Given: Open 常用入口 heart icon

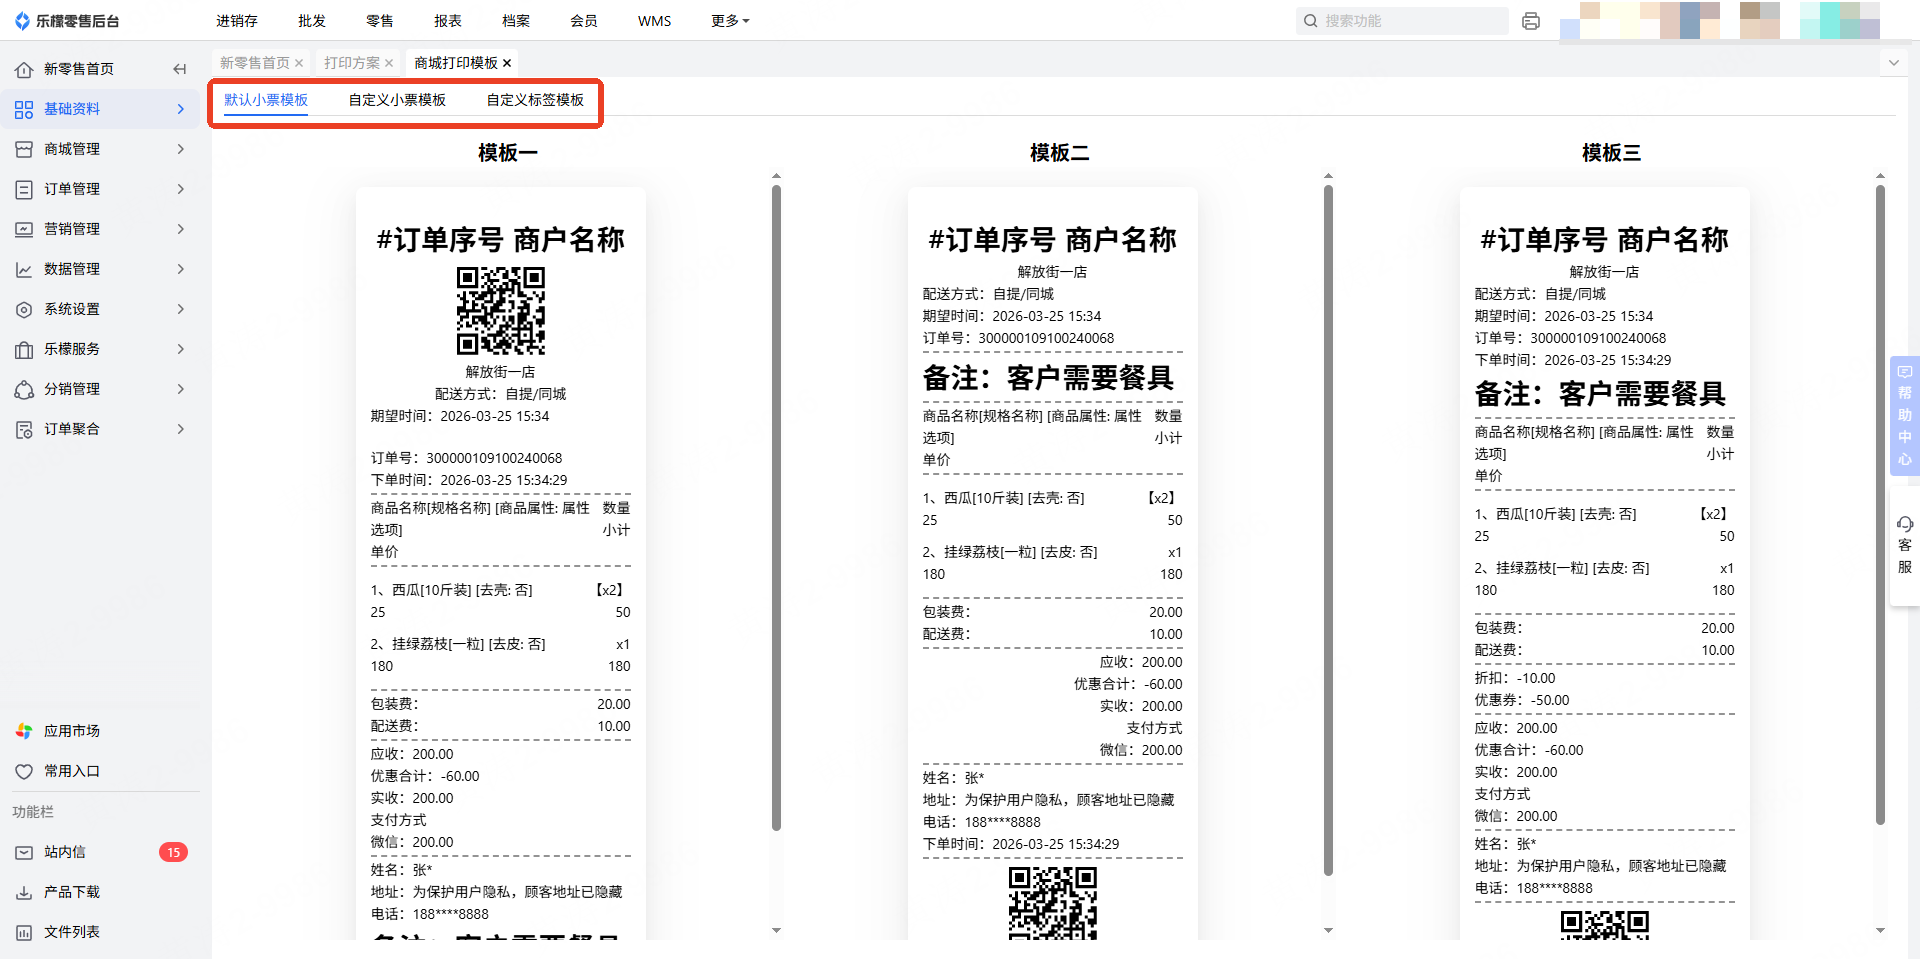Looking at the screenshot, I should click(x=24, y=771).
